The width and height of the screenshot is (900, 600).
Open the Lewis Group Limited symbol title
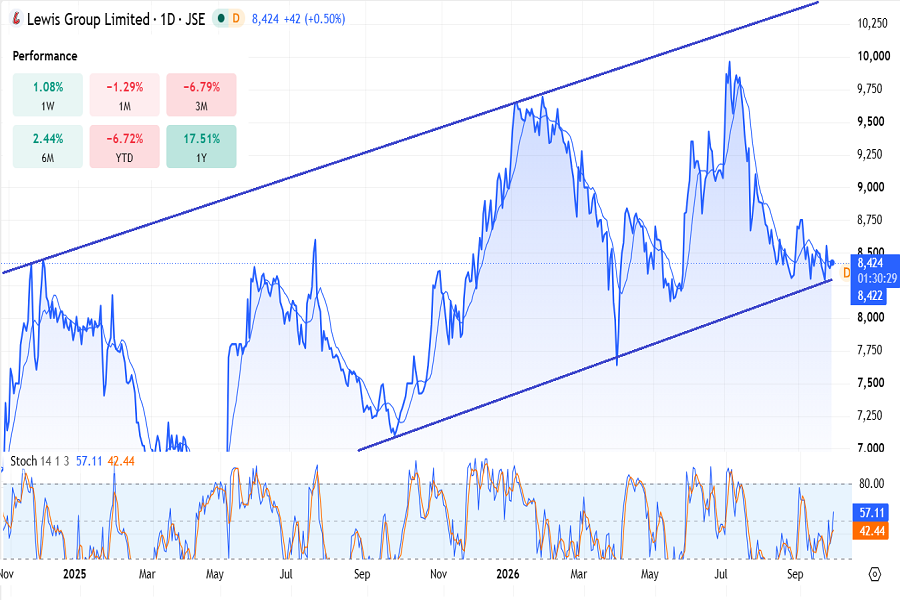[116, 19]
